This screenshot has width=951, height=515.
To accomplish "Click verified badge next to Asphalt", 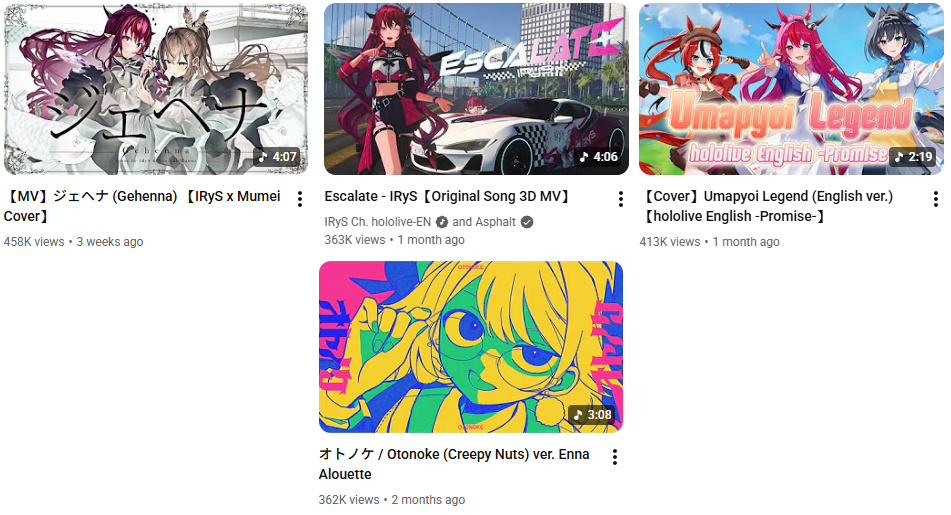I will click(527, 222).
